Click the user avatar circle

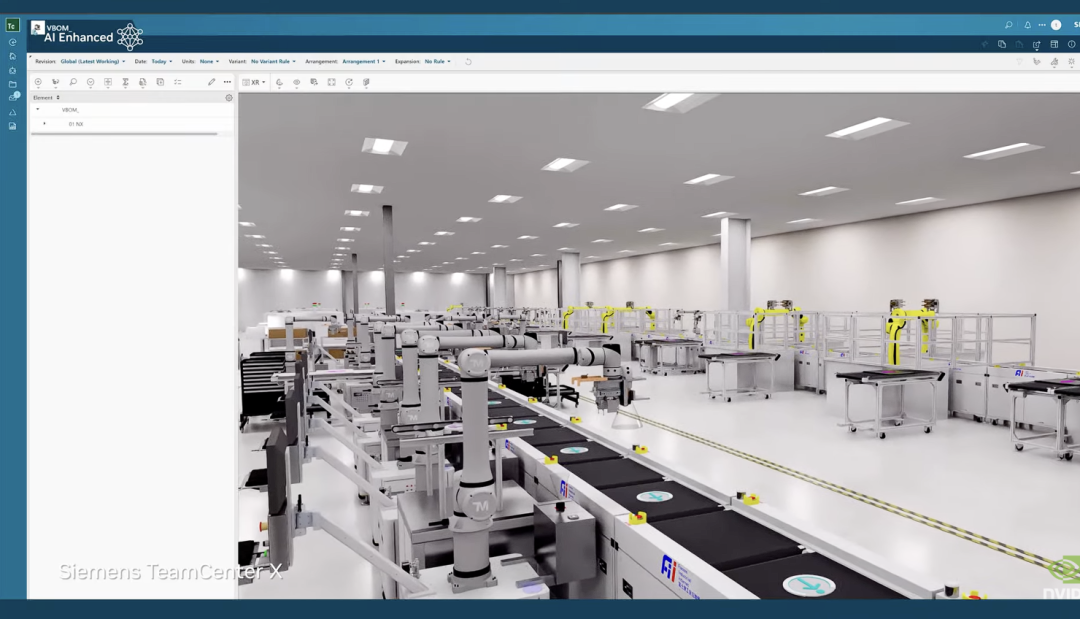pos(1056,25)
